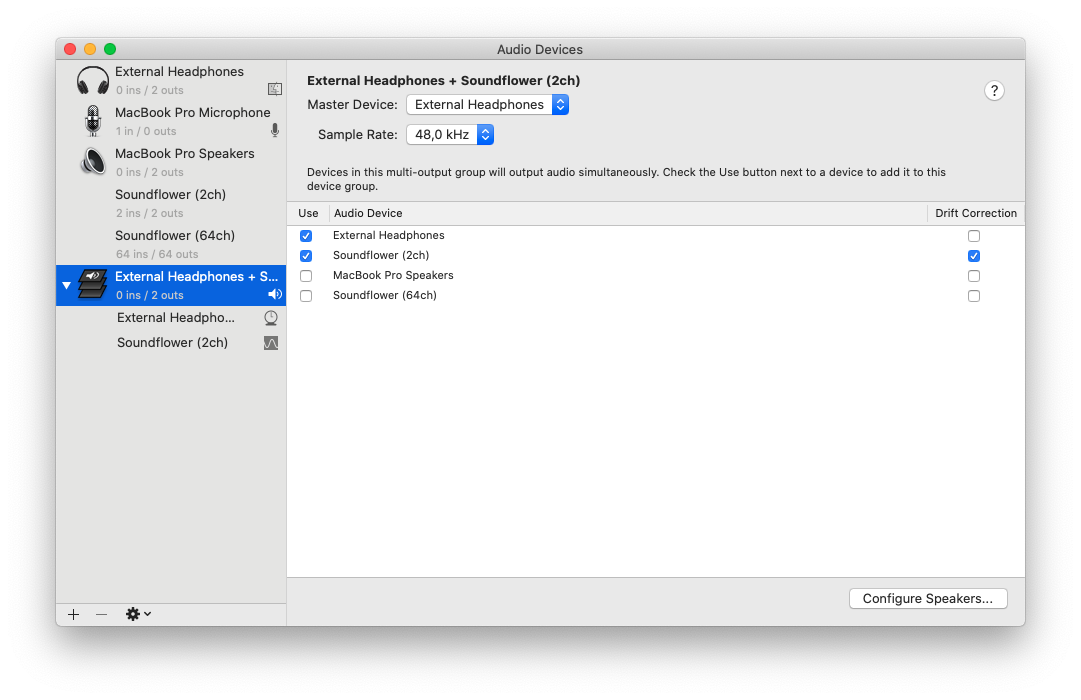Image resolution: width=1081 pixels, height=700 pixels.
Task: Click the multi-output device stack icon
Action: pos(93,285)
